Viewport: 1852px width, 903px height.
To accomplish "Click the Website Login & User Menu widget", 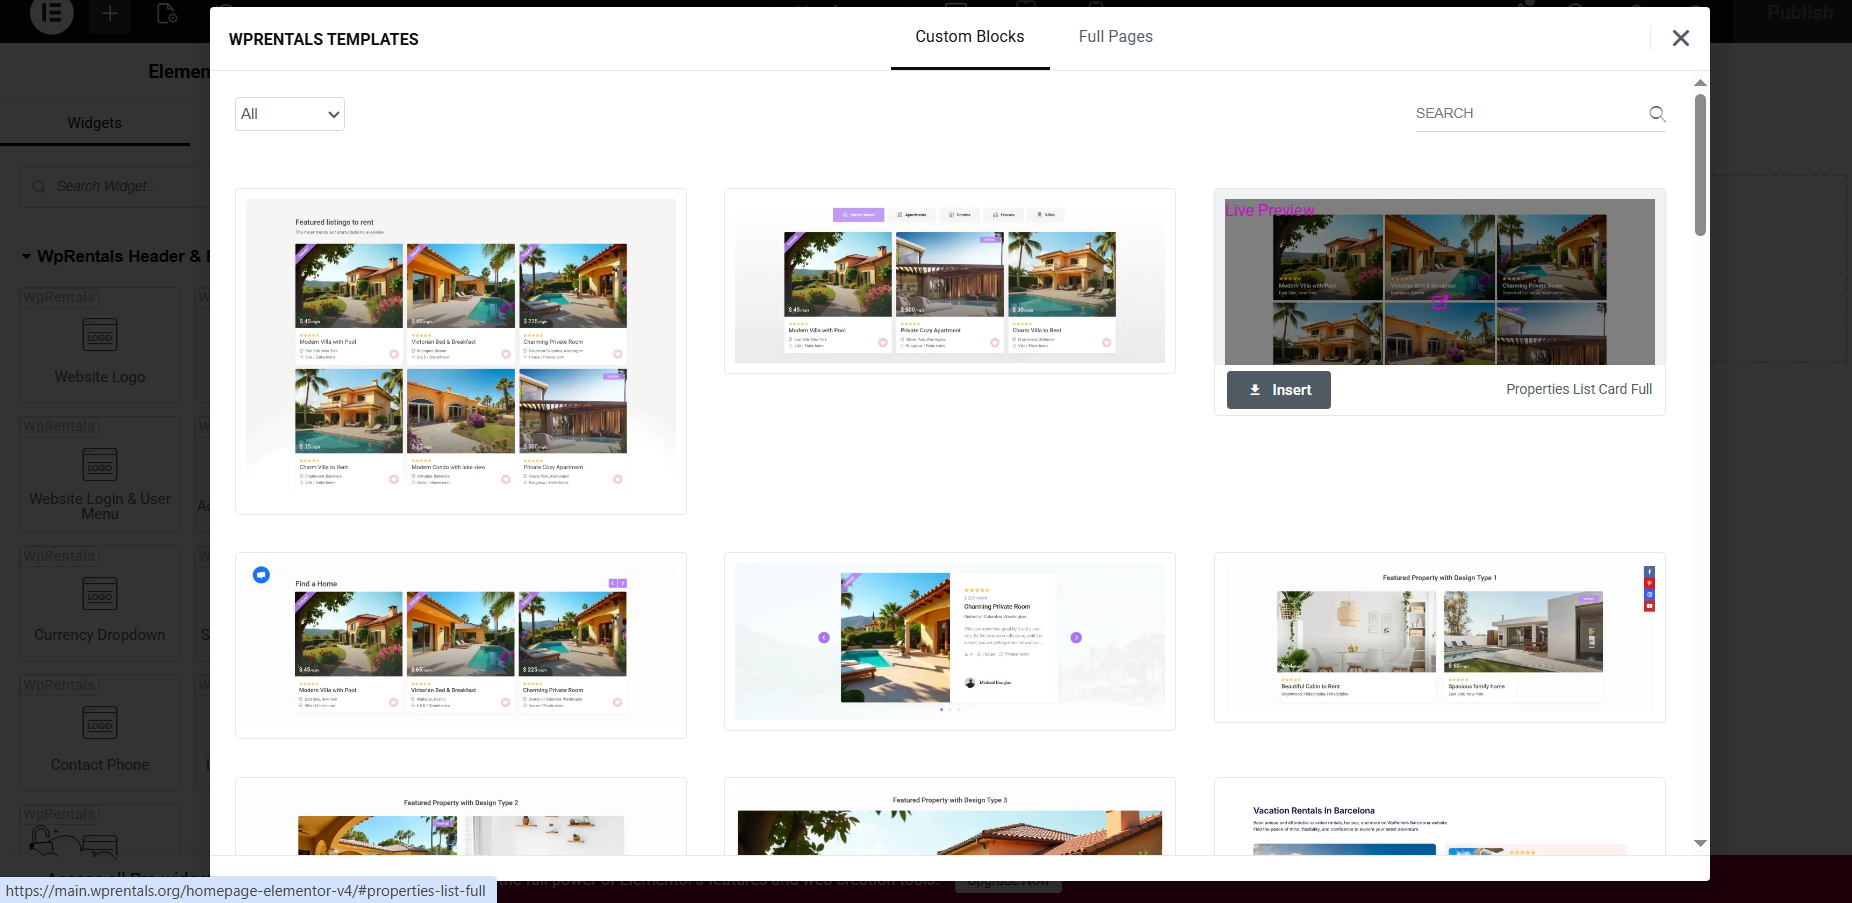I will [100, 480].
